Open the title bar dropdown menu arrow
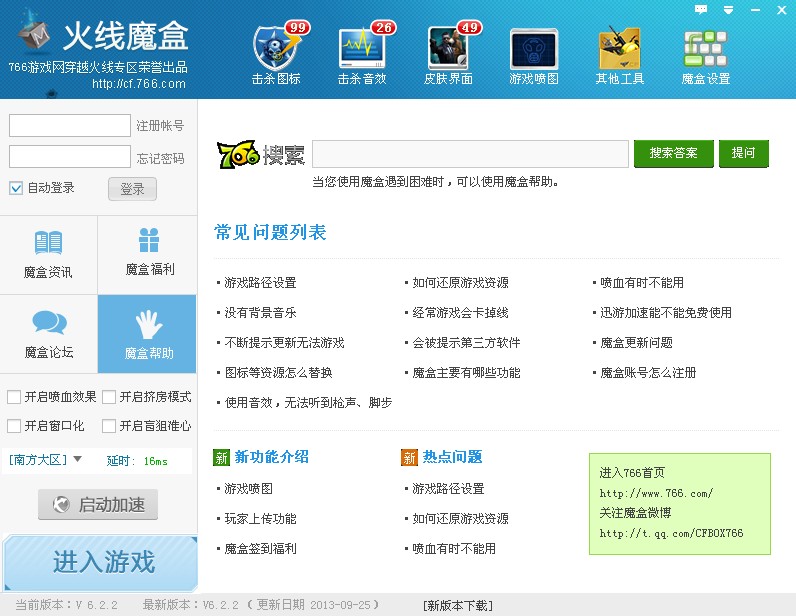Image resolution: width=796 pixels, height=616 pixels. 728,9
